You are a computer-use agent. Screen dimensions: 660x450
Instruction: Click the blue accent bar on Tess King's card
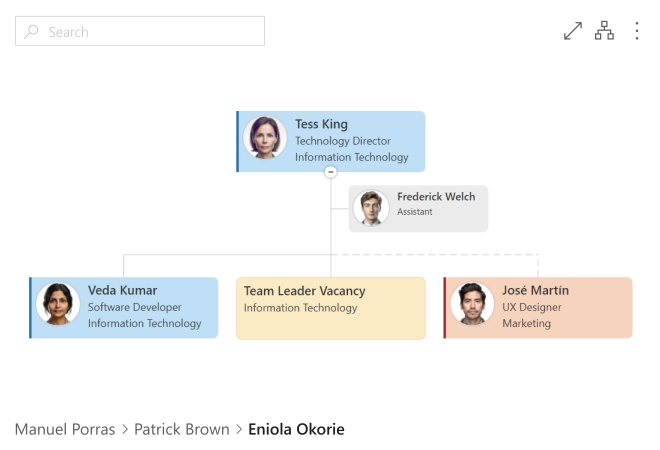pos(238,141)
